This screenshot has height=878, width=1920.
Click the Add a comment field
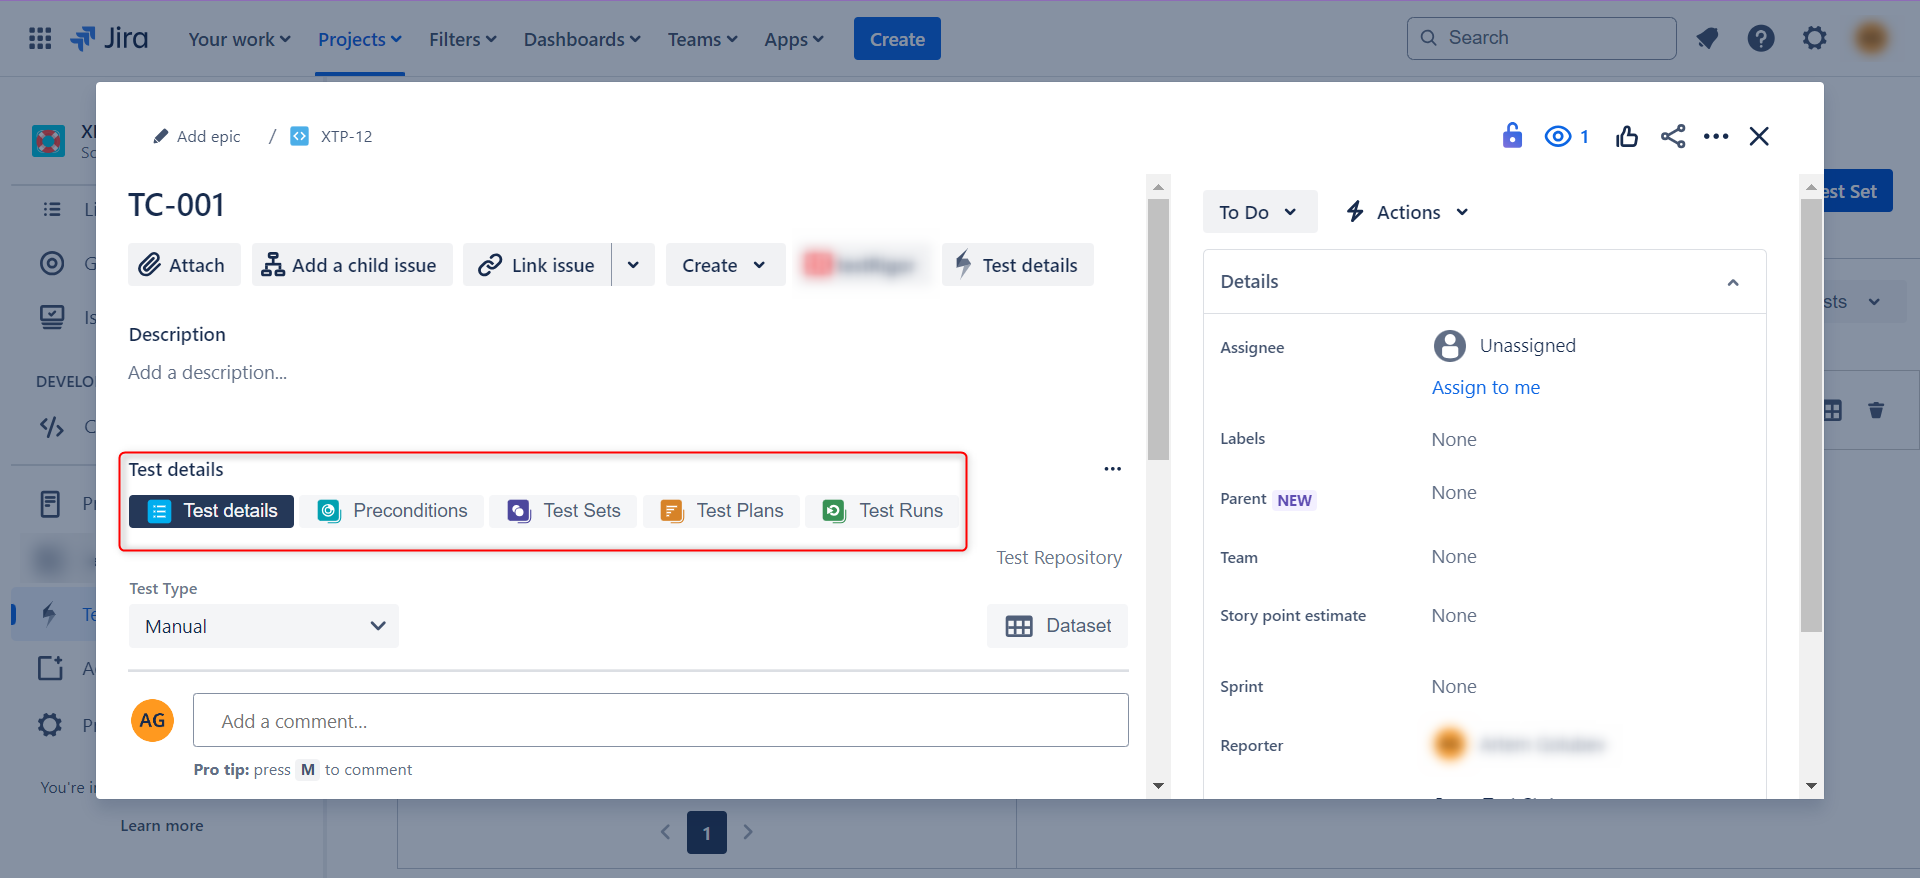coord(660,721)
